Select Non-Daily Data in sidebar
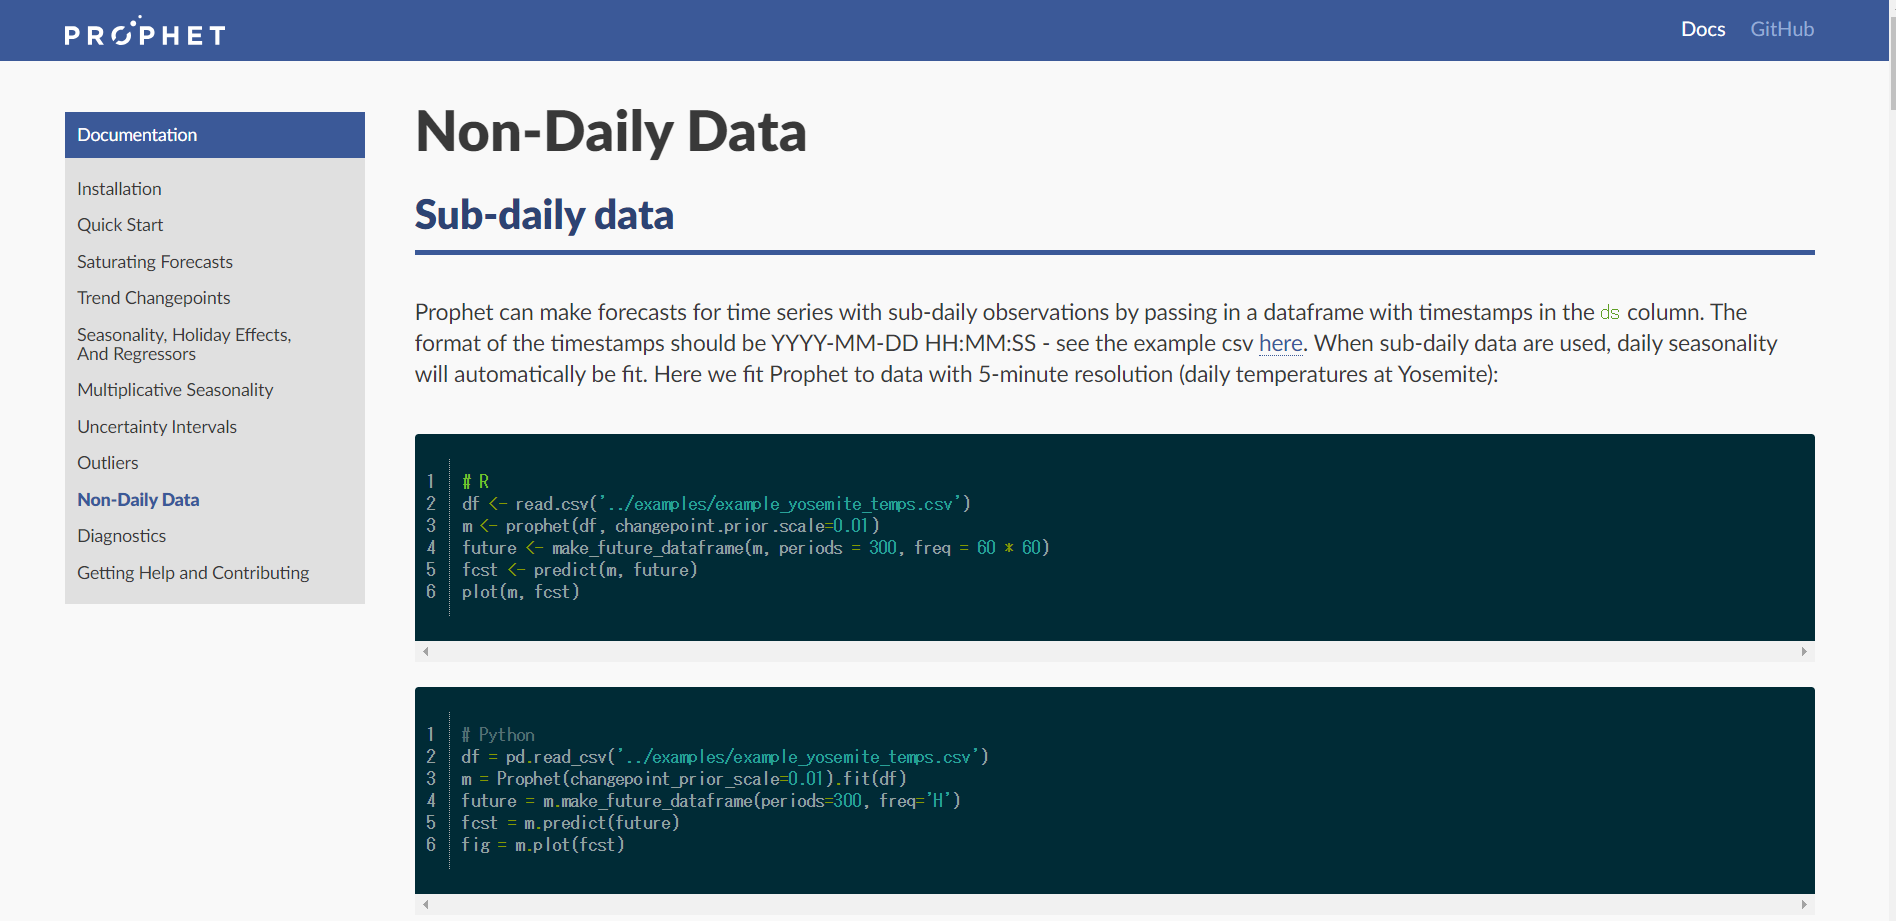The height and width of the screenshot is (921, 1896). (x=138, y=500)
